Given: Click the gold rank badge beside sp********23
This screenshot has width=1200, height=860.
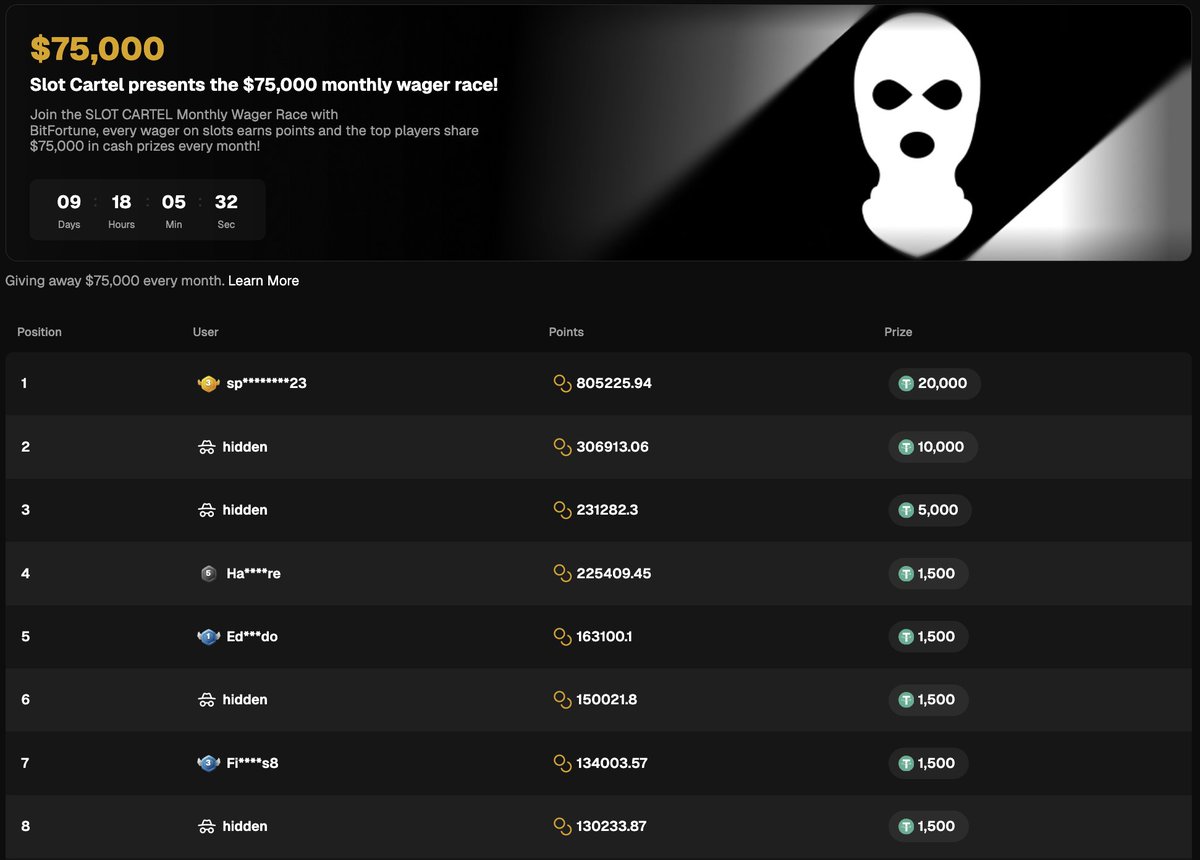Looking at the screenshot, I should tap(208, 383).
